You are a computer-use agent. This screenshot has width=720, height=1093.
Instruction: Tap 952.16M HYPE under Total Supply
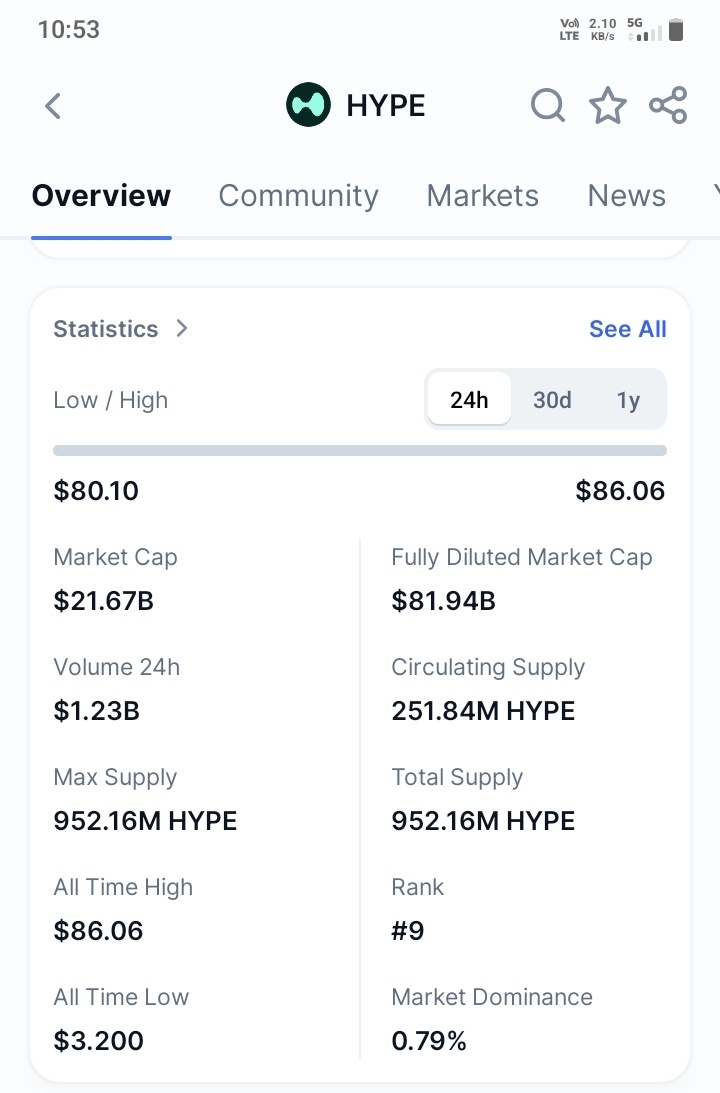(483, 821)
